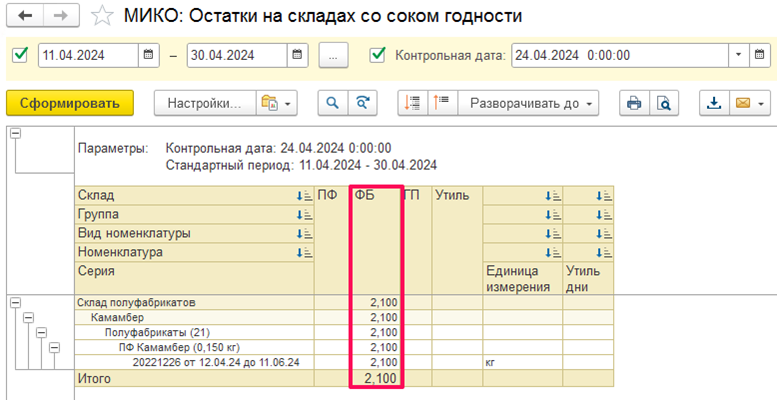This screenshot has width=777, height=400.
Task: Collapse Склад полуфабрикатов group level
Action: click(x=15, y=302)
